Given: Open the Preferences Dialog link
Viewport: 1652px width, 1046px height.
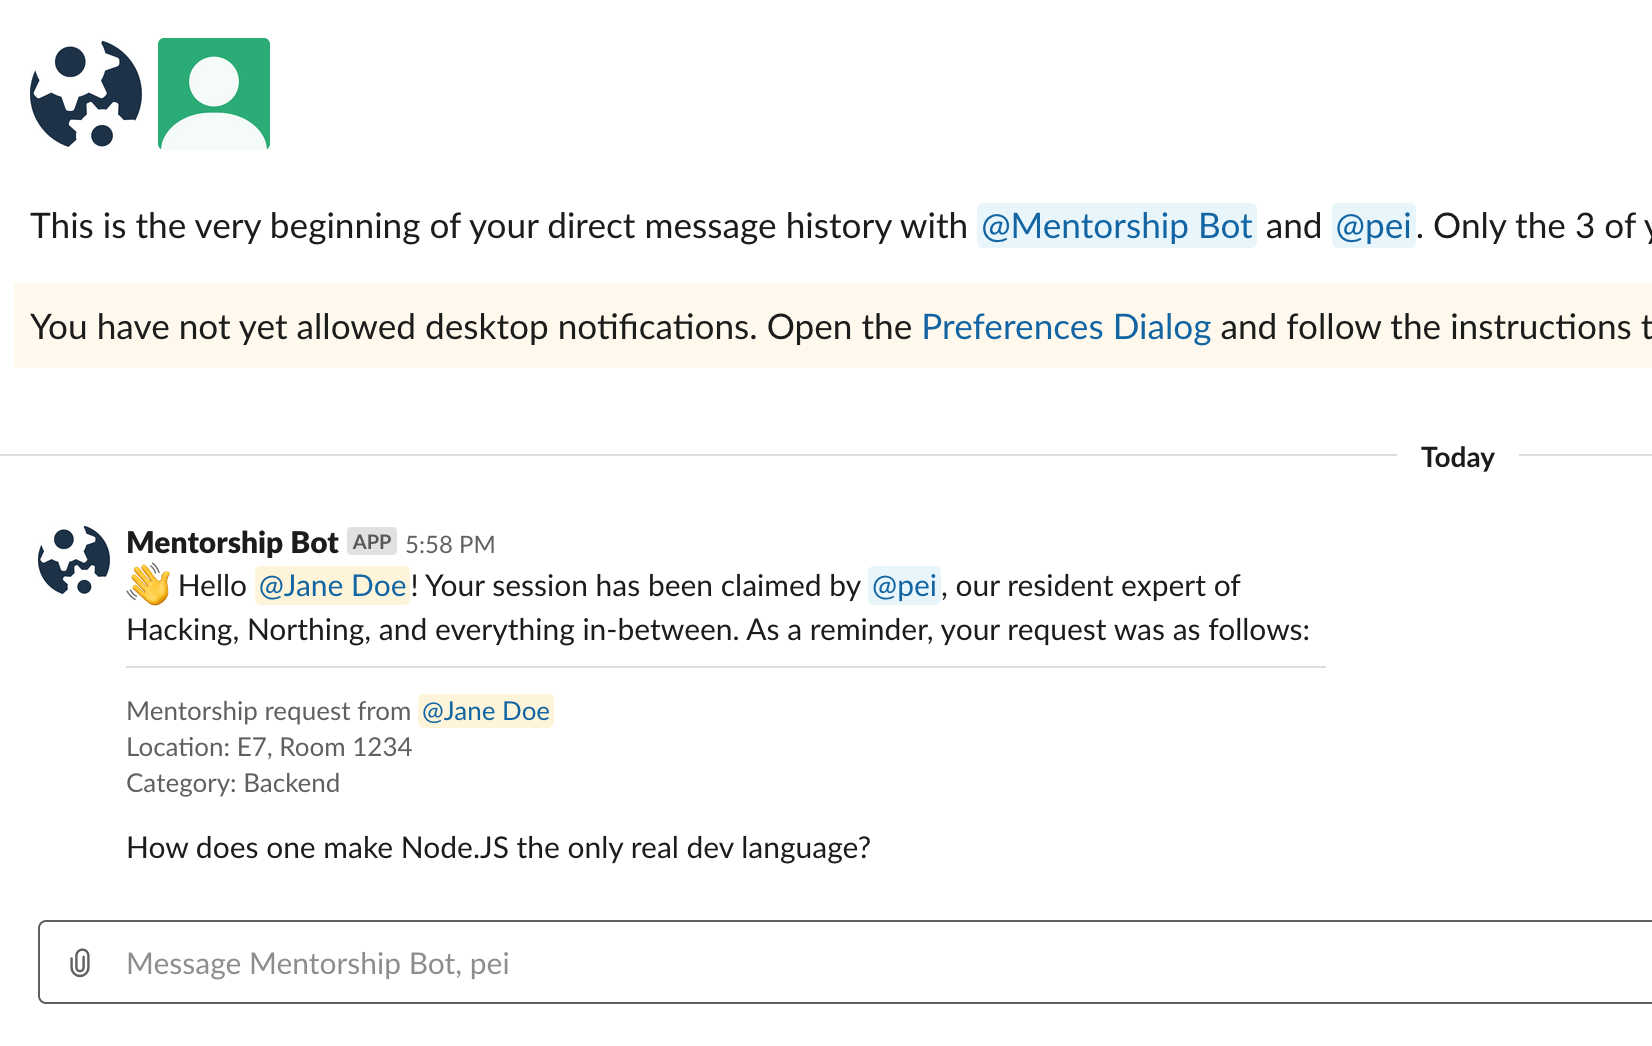Looking at the screenshot, I should [x=1066, y=327].
